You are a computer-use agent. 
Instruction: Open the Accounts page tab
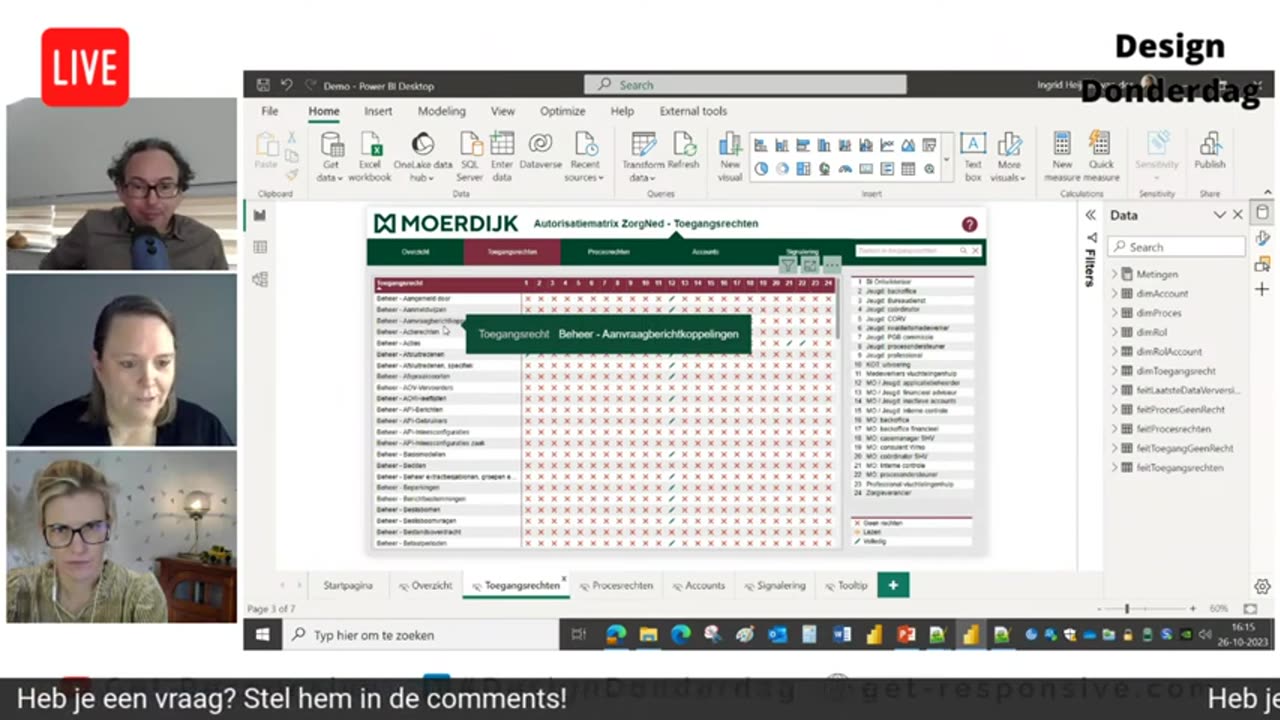point(698,585)
